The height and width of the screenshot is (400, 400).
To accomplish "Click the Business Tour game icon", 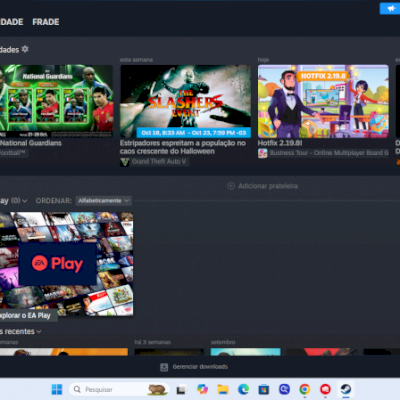I will coord(263,153).
